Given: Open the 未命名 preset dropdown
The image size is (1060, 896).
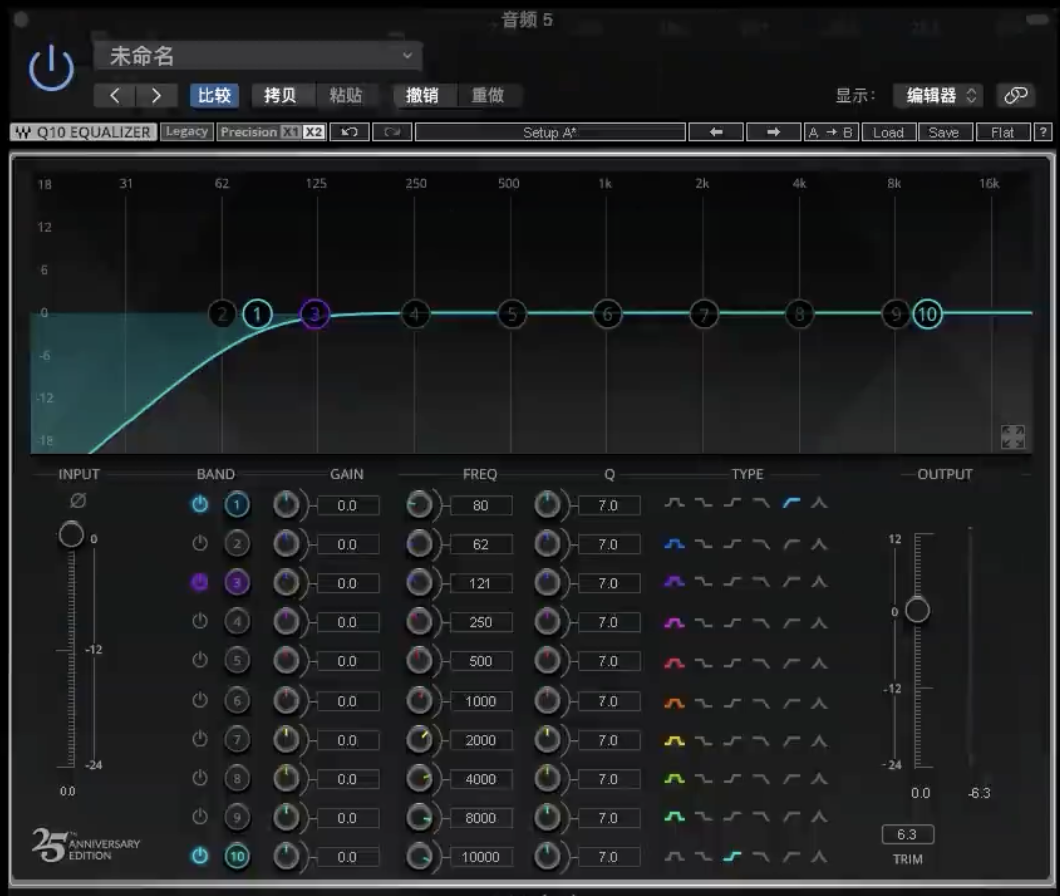Looking at the screenshot, I should tap(258, 56).
